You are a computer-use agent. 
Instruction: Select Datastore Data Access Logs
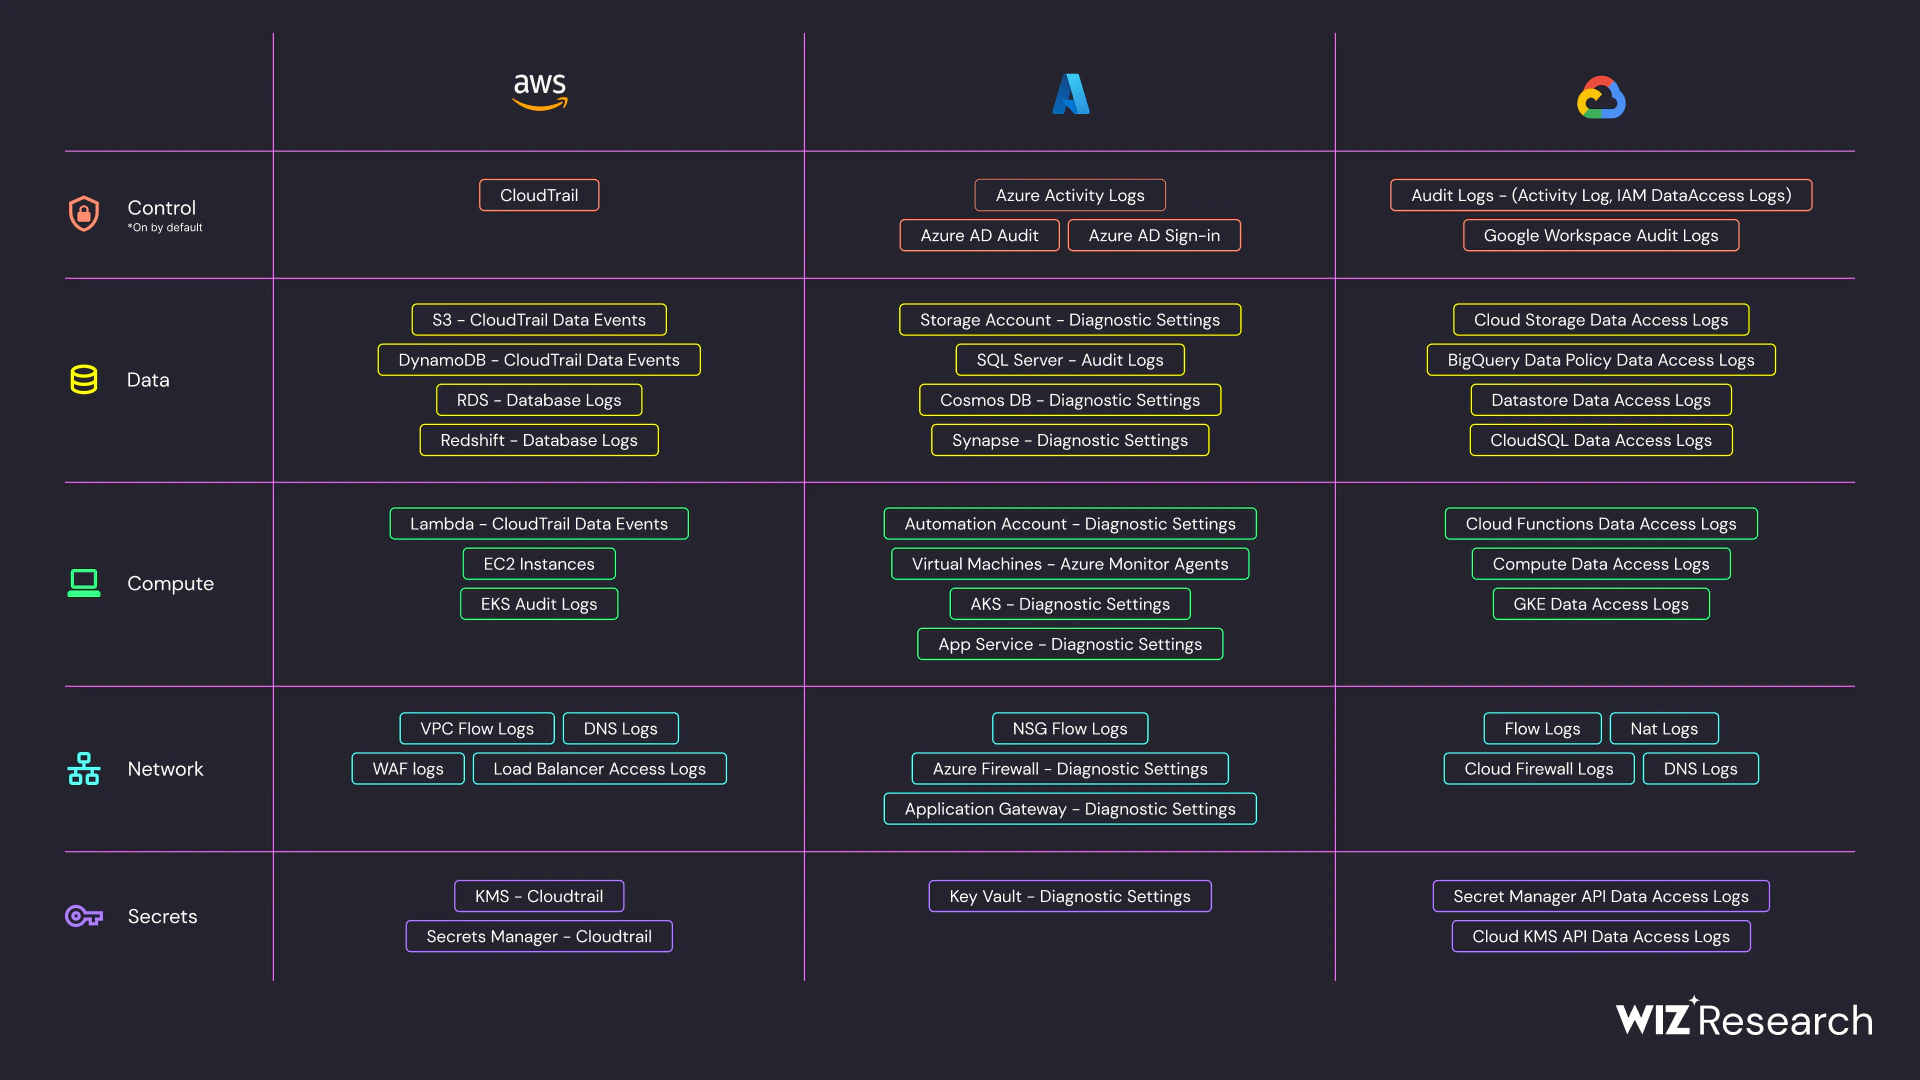pyautogui.click(x=1601, y=400)
